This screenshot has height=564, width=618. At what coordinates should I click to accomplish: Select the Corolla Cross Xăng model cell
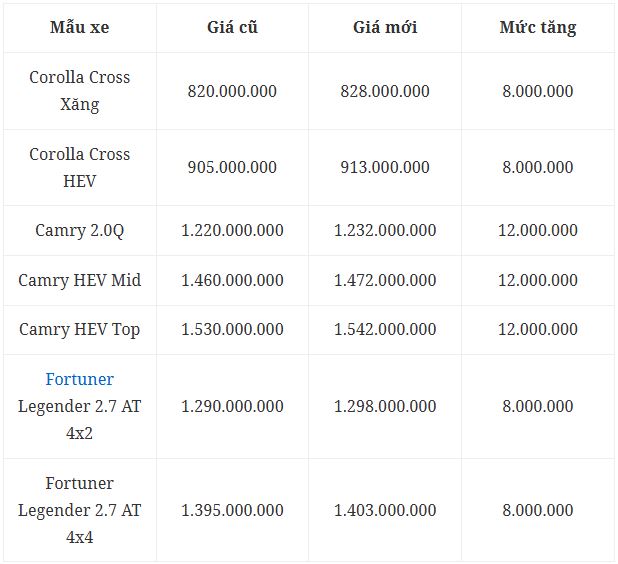pyautogui.click(x=79, y=91)
